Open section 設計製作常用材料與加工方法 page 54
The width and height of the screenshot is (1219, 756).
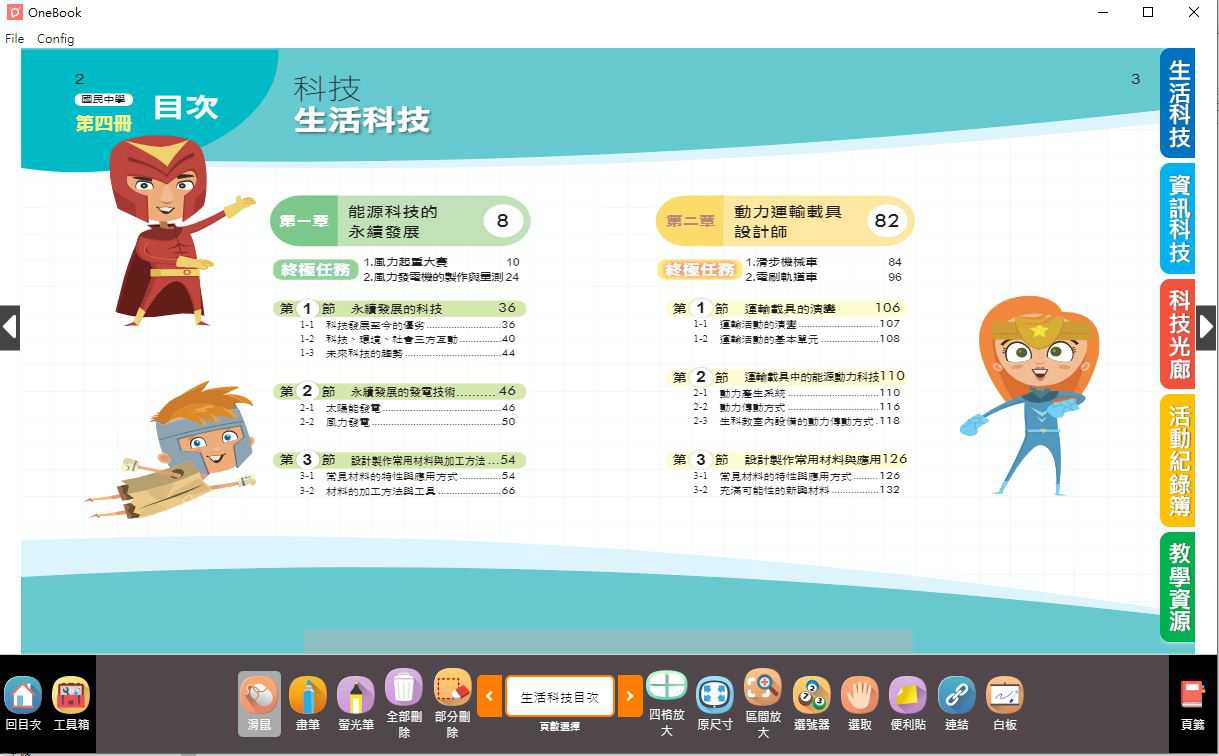pyautogui.click(x=400, y=460)
